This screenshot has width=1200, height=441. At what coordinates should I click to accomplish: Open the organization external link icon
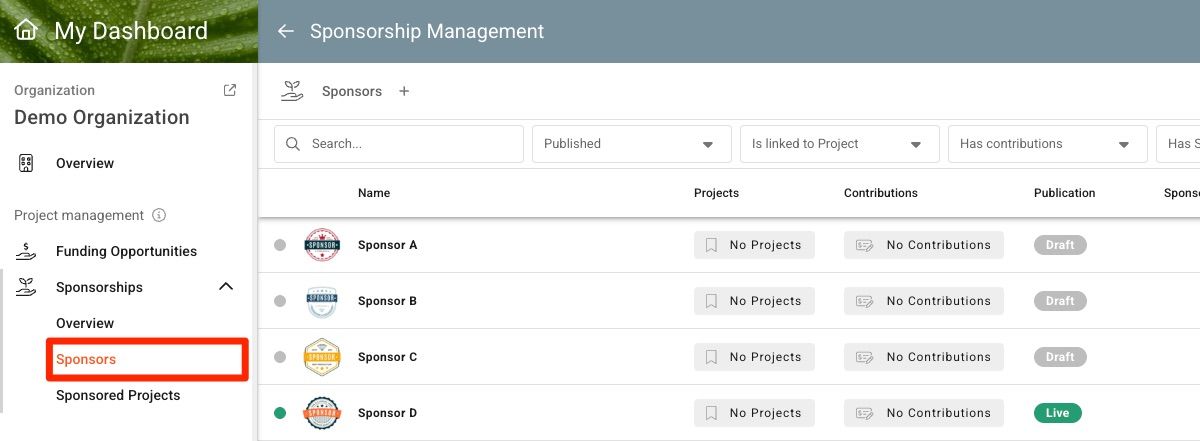point(230,90)
